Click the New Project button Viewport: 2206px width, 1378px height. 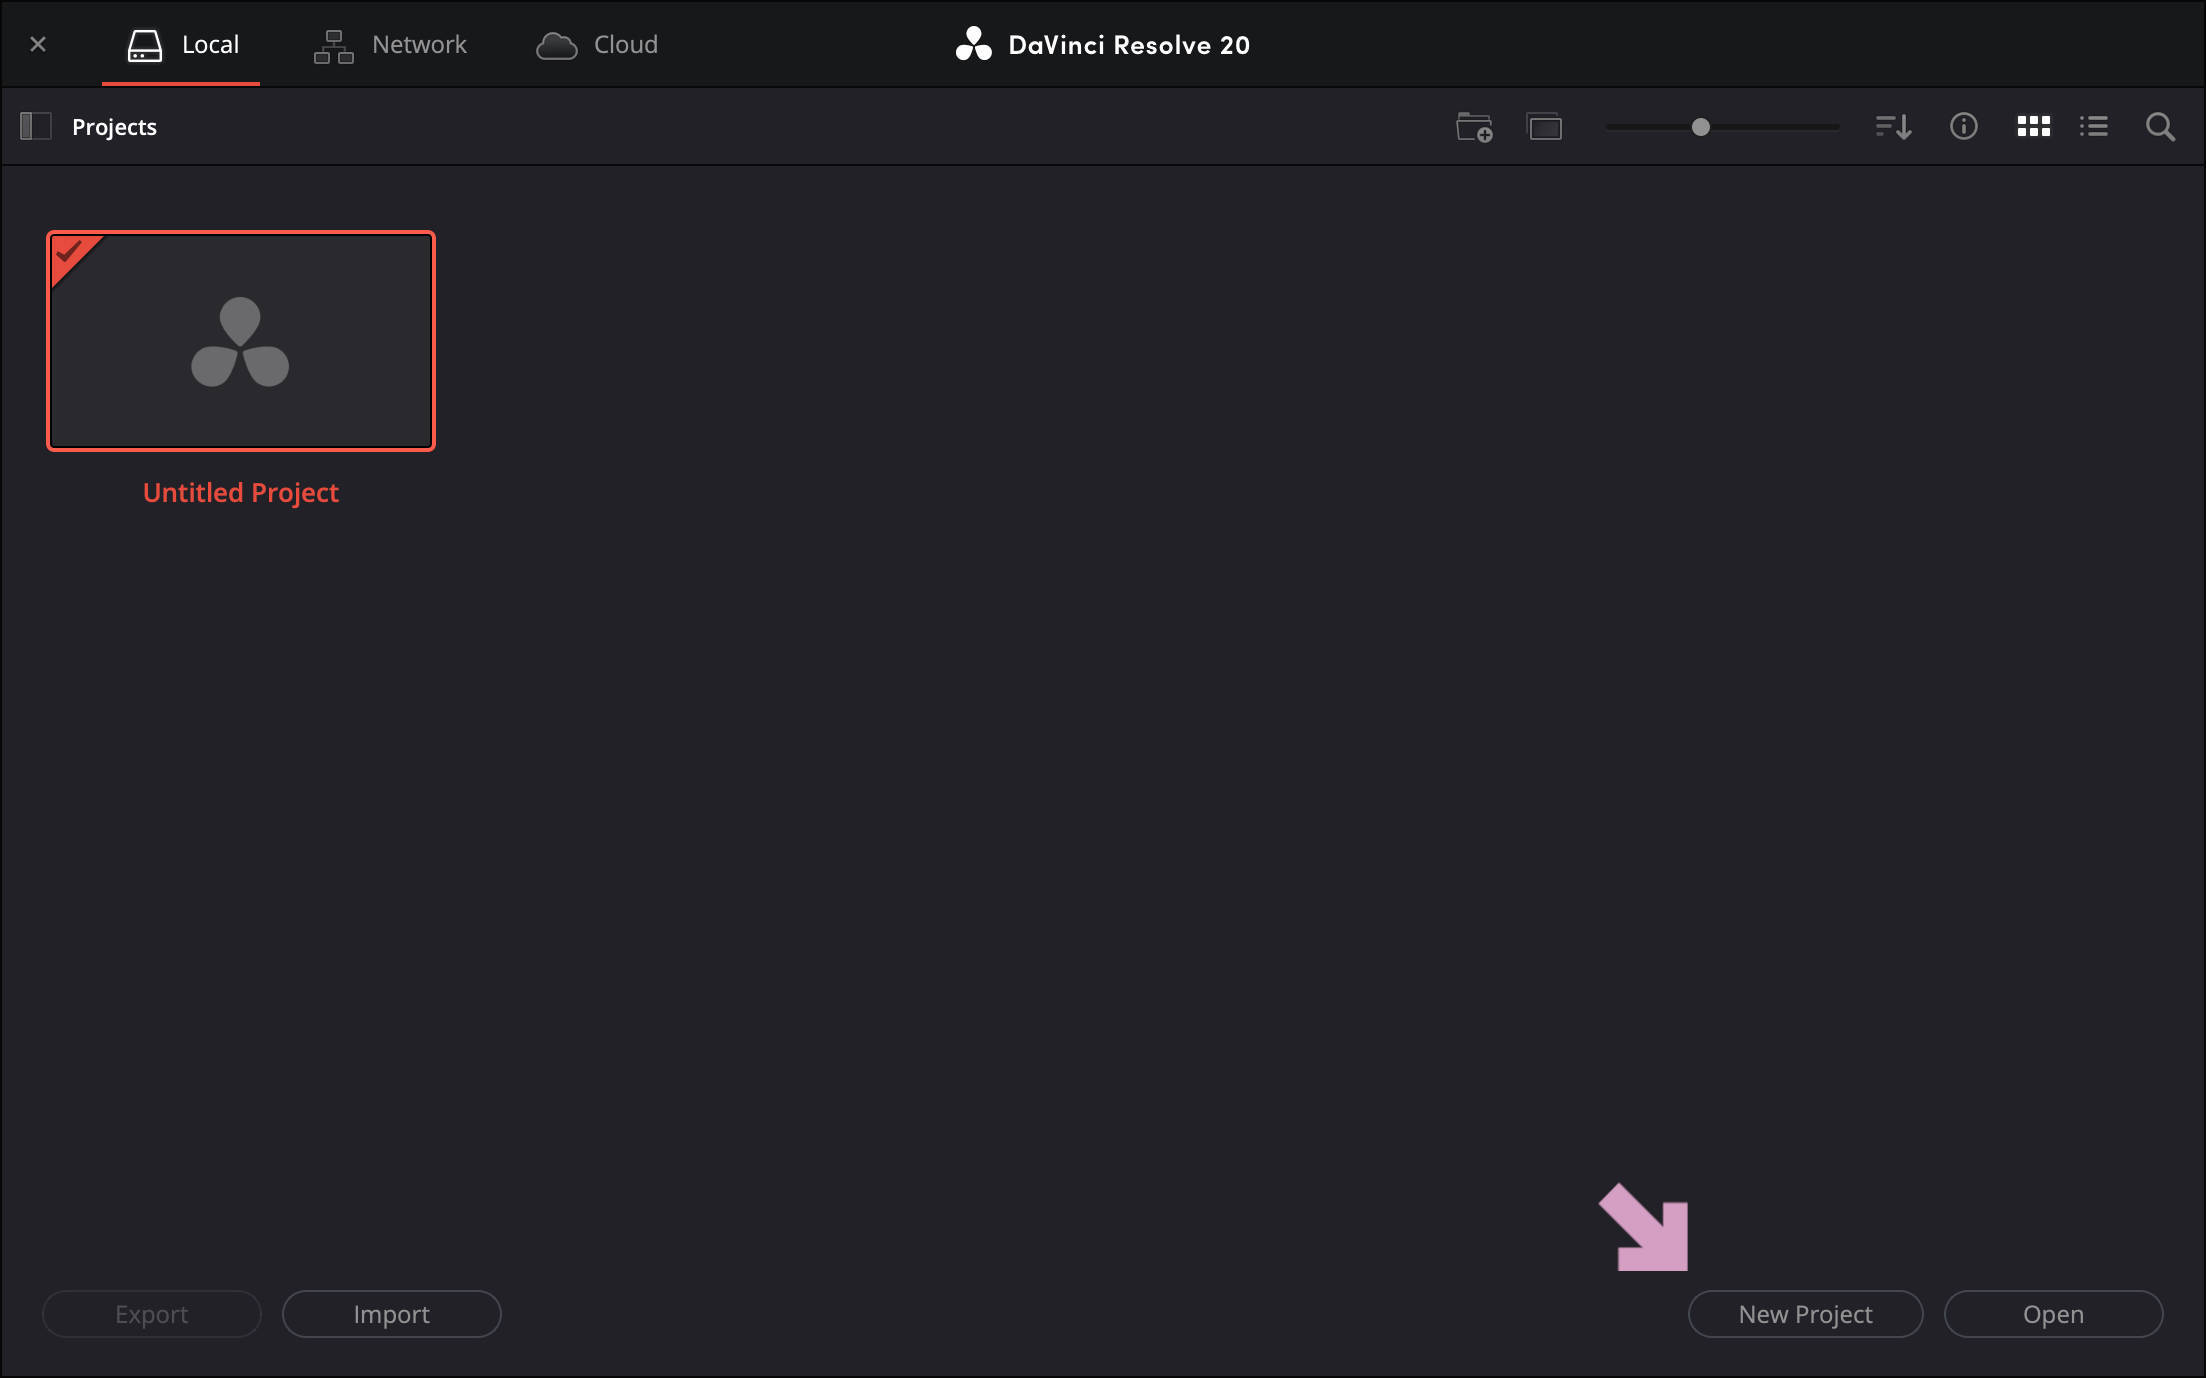tap(1805, 1314)
